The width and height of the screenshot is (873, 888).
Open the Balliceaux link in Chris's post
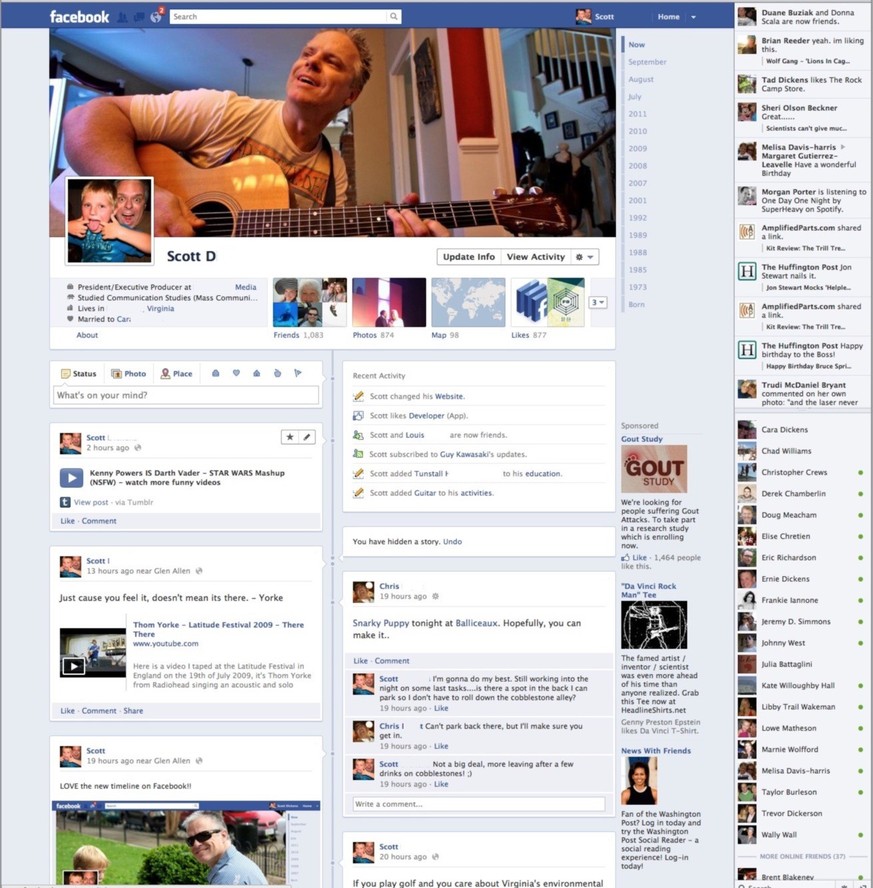477,623
